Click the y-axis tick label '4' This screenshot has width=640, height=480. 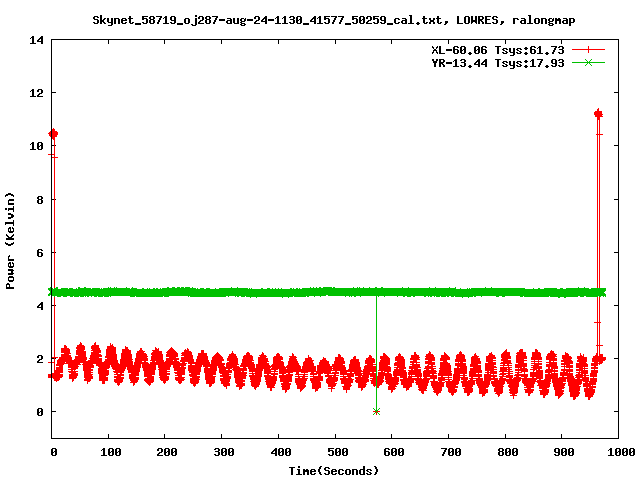pos(40,306)
